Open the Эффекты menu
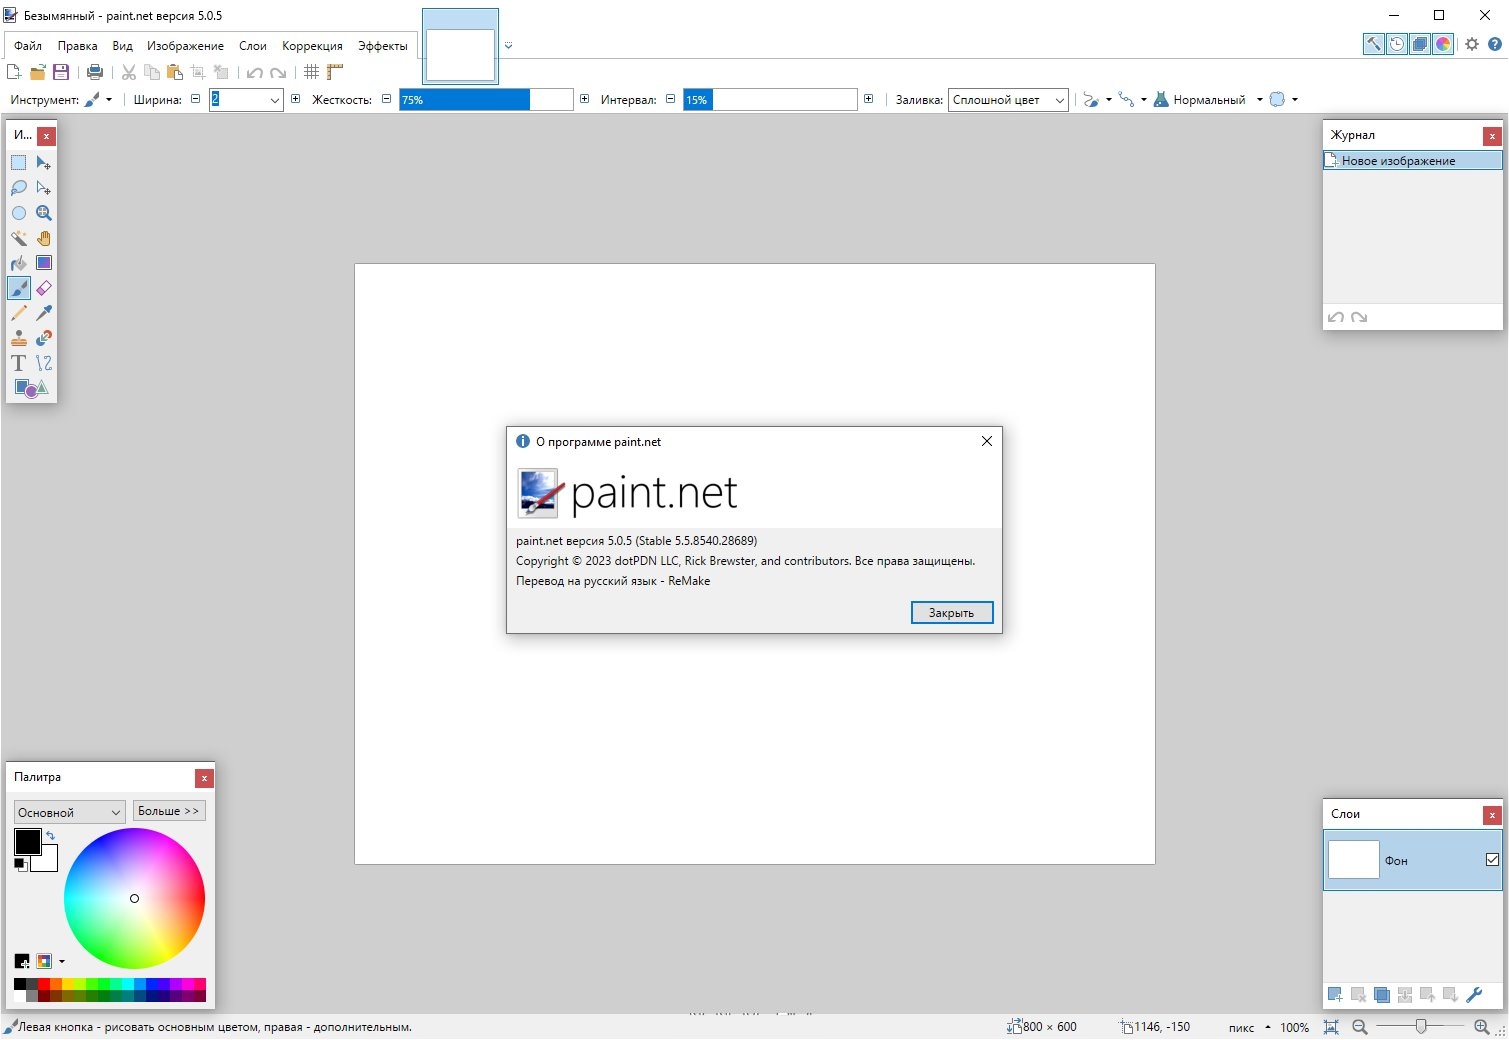Viewport: 1509px width, 1040px height. point(382,46)
